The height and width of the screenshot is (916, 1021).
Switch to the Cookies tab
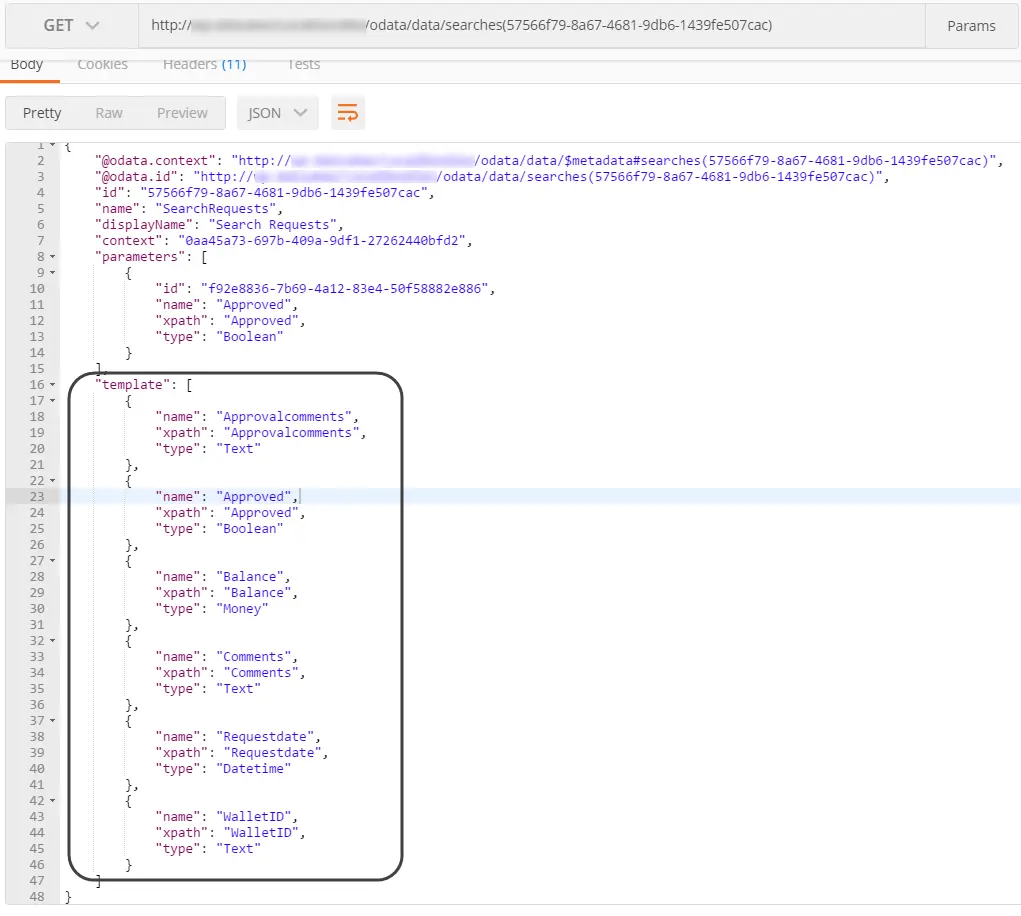click(102, 65)
